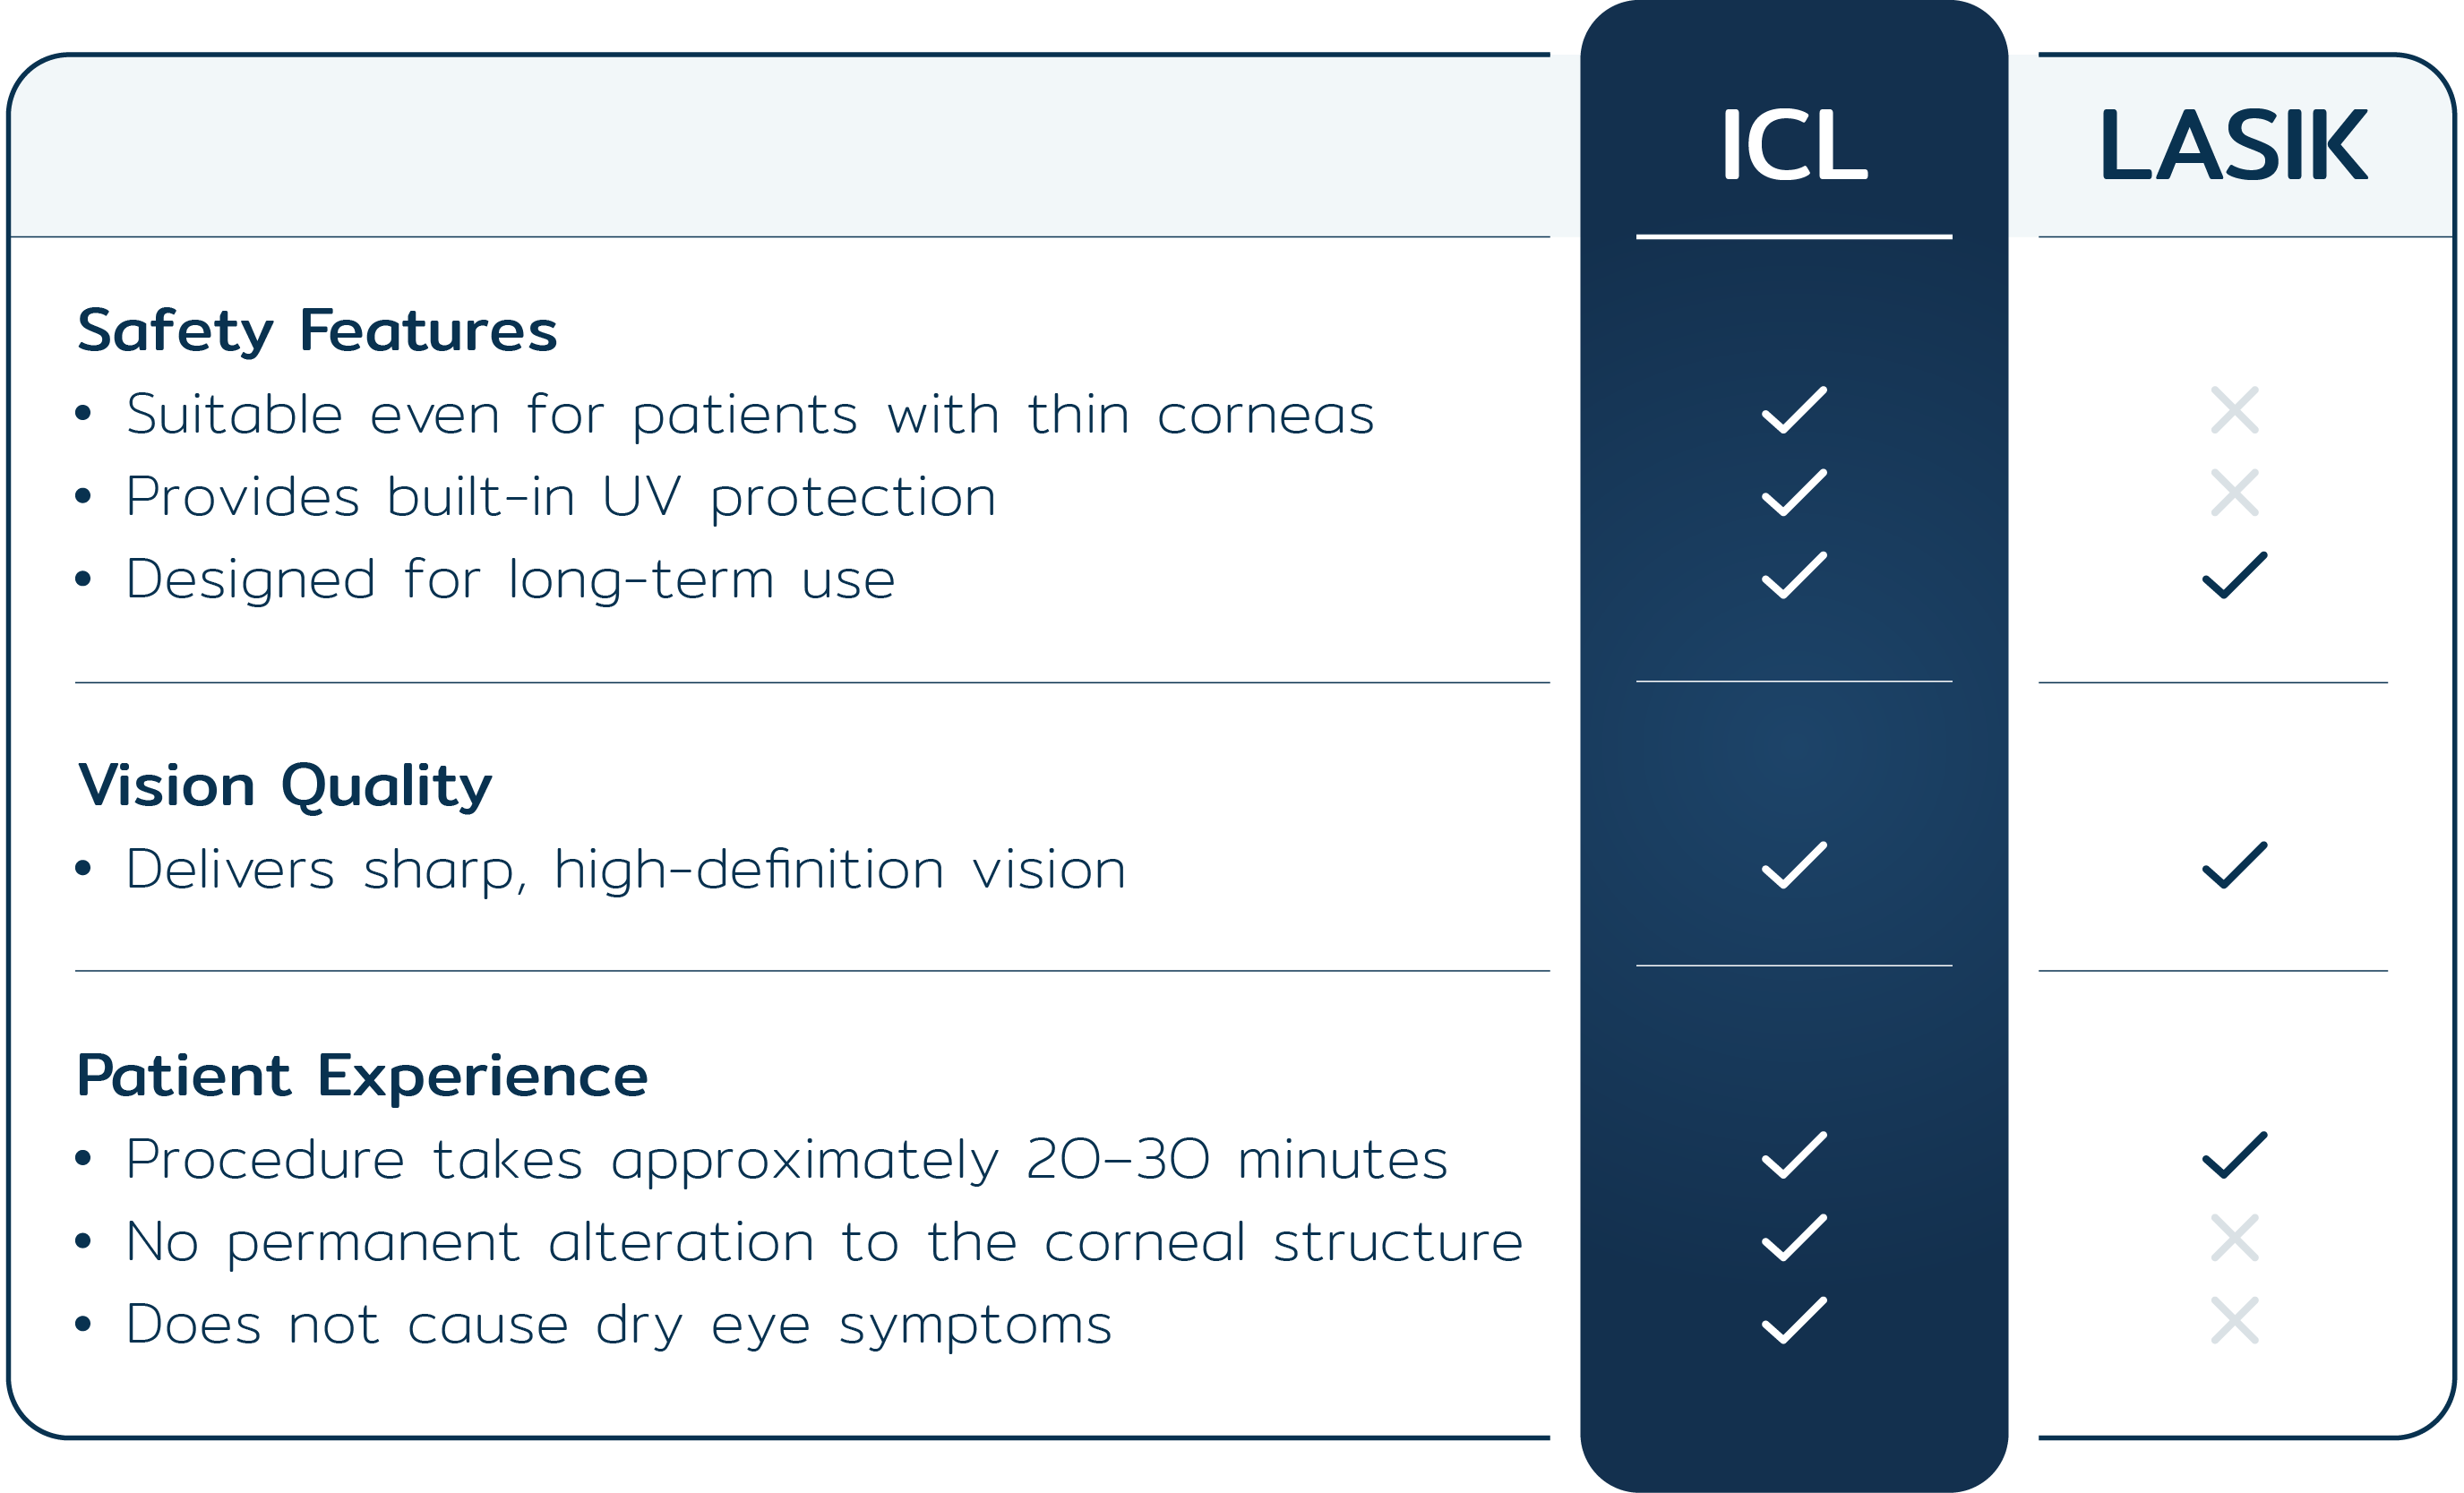Click LASIK X mark for thin corneas

(2234, 410)
